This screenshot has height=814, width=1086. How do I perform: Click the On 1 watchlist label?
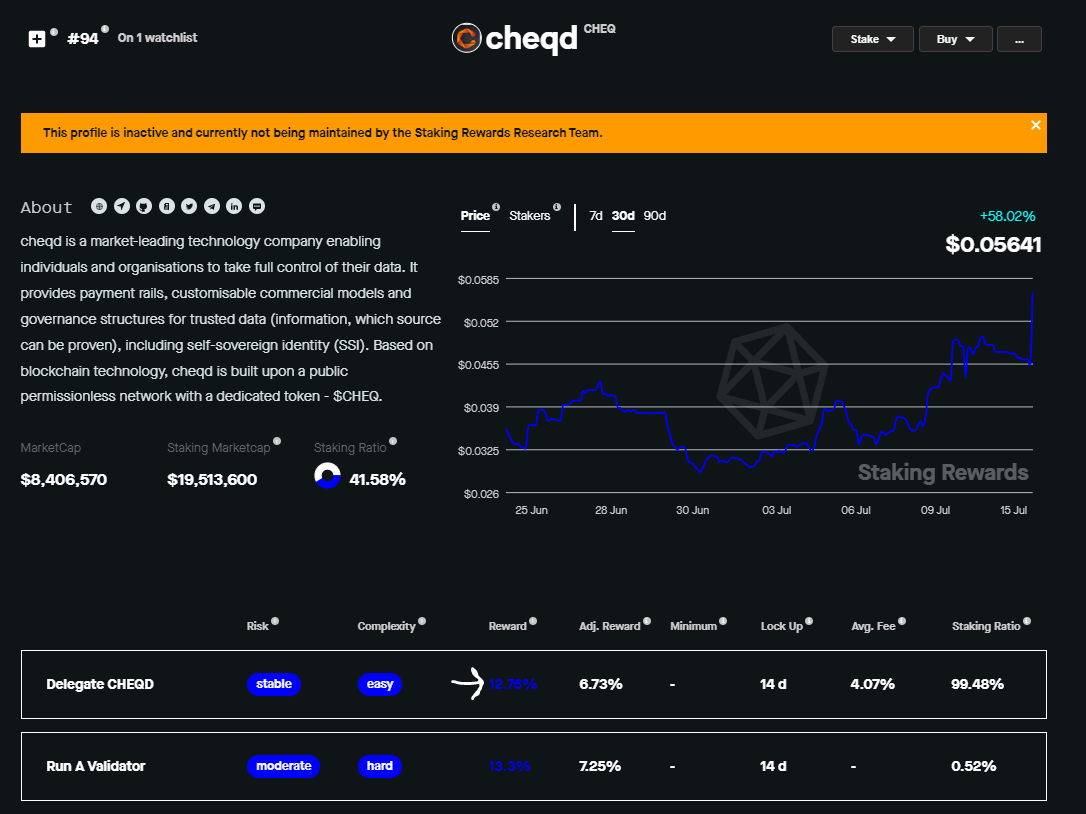pyautogui.click(x=157, y=37)
